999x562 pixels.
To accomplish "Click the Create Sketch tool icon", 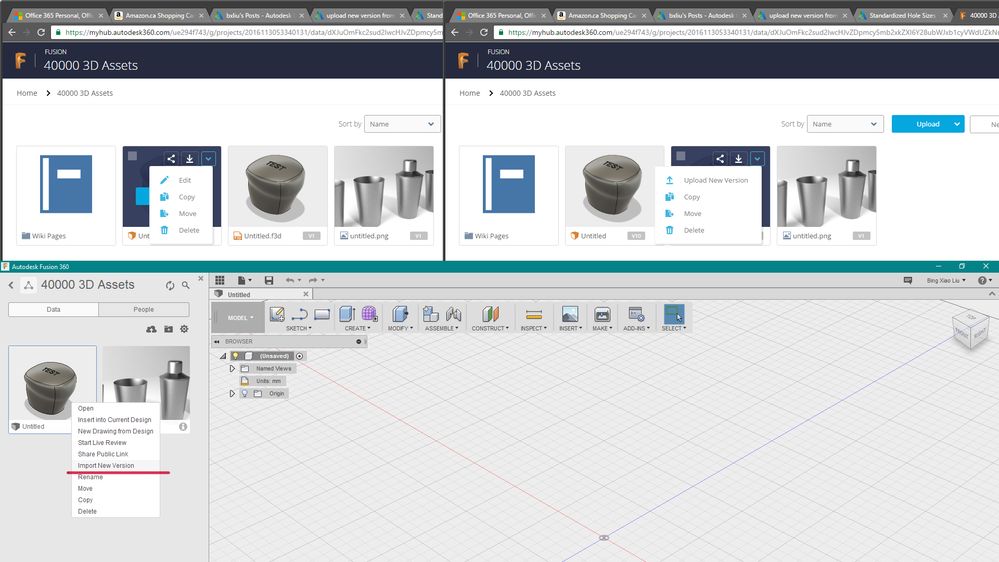I will click(x=277, y=314).
